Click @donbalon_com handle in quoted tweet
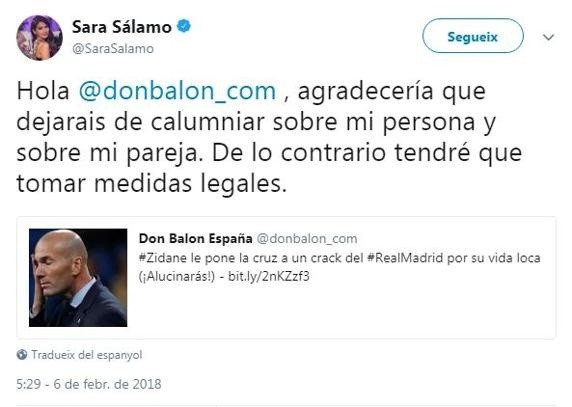 (x=307, y=239)
